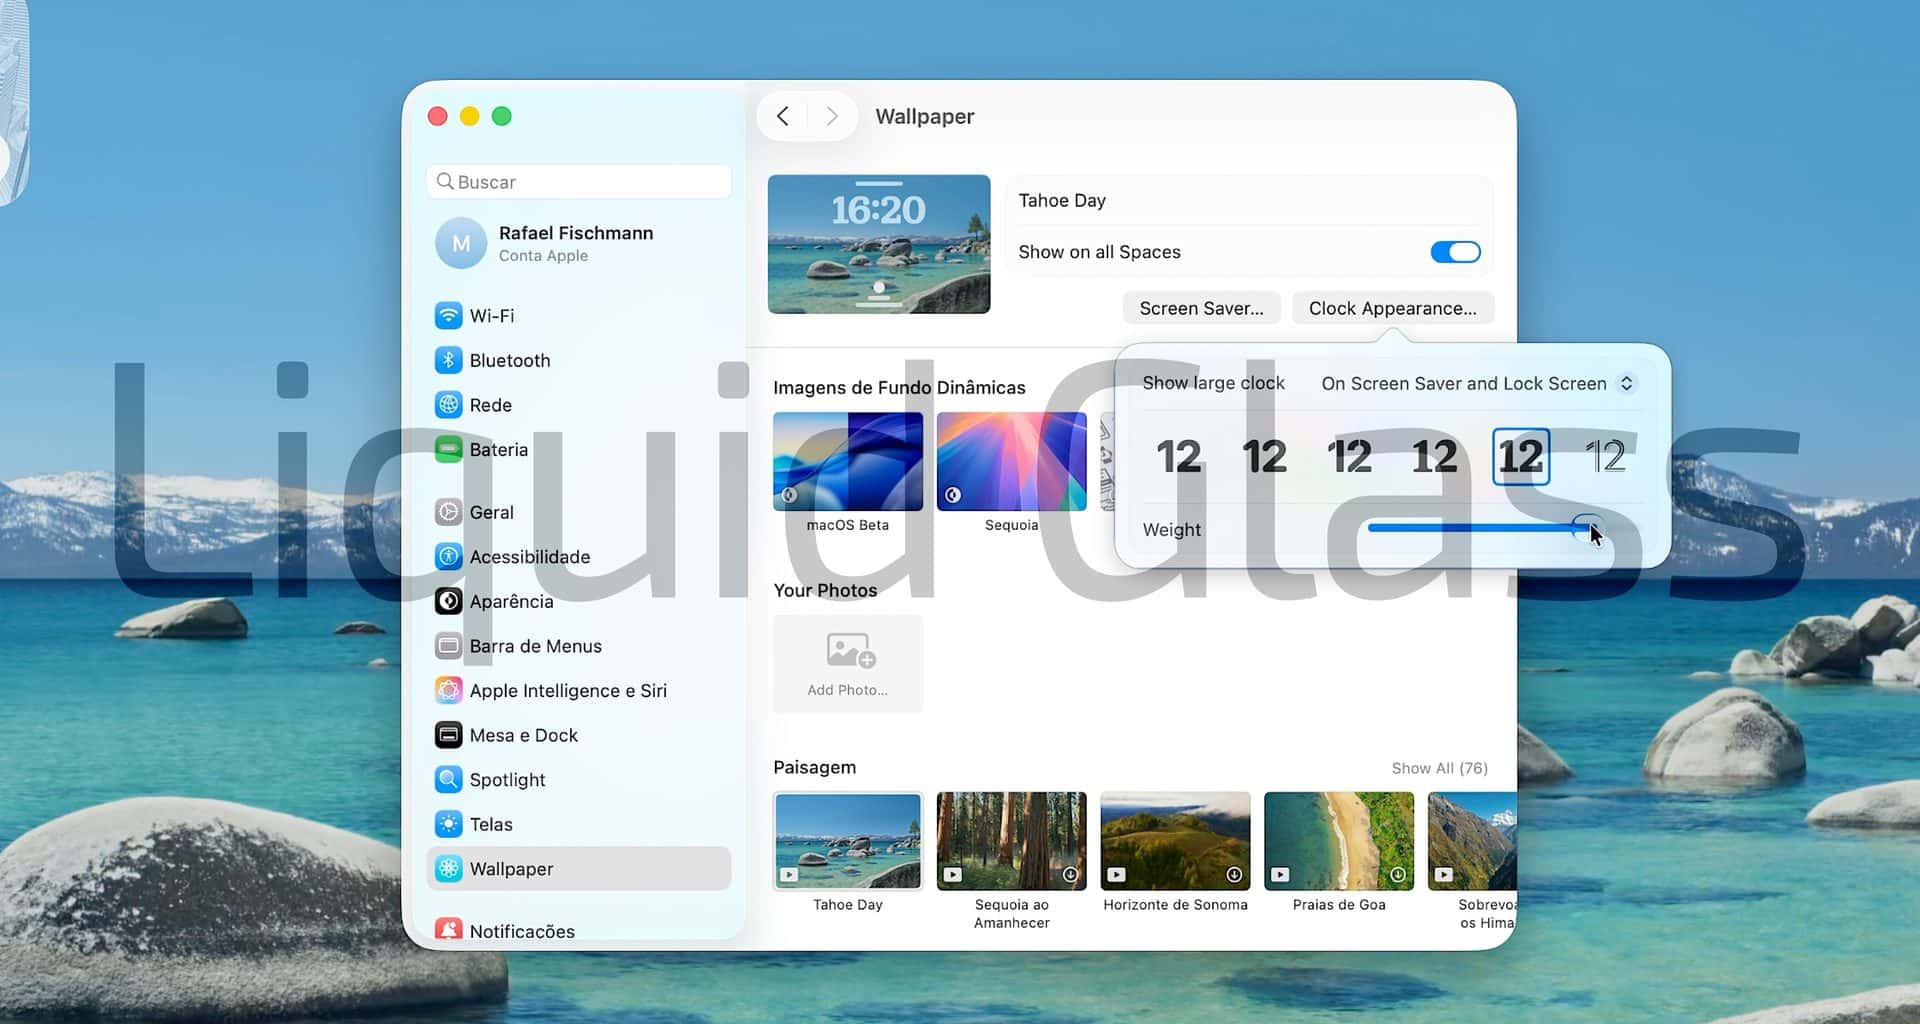
Task: Click download icon on Sequoia ao Amanhecer
Action: click(x=1070, y=875)
